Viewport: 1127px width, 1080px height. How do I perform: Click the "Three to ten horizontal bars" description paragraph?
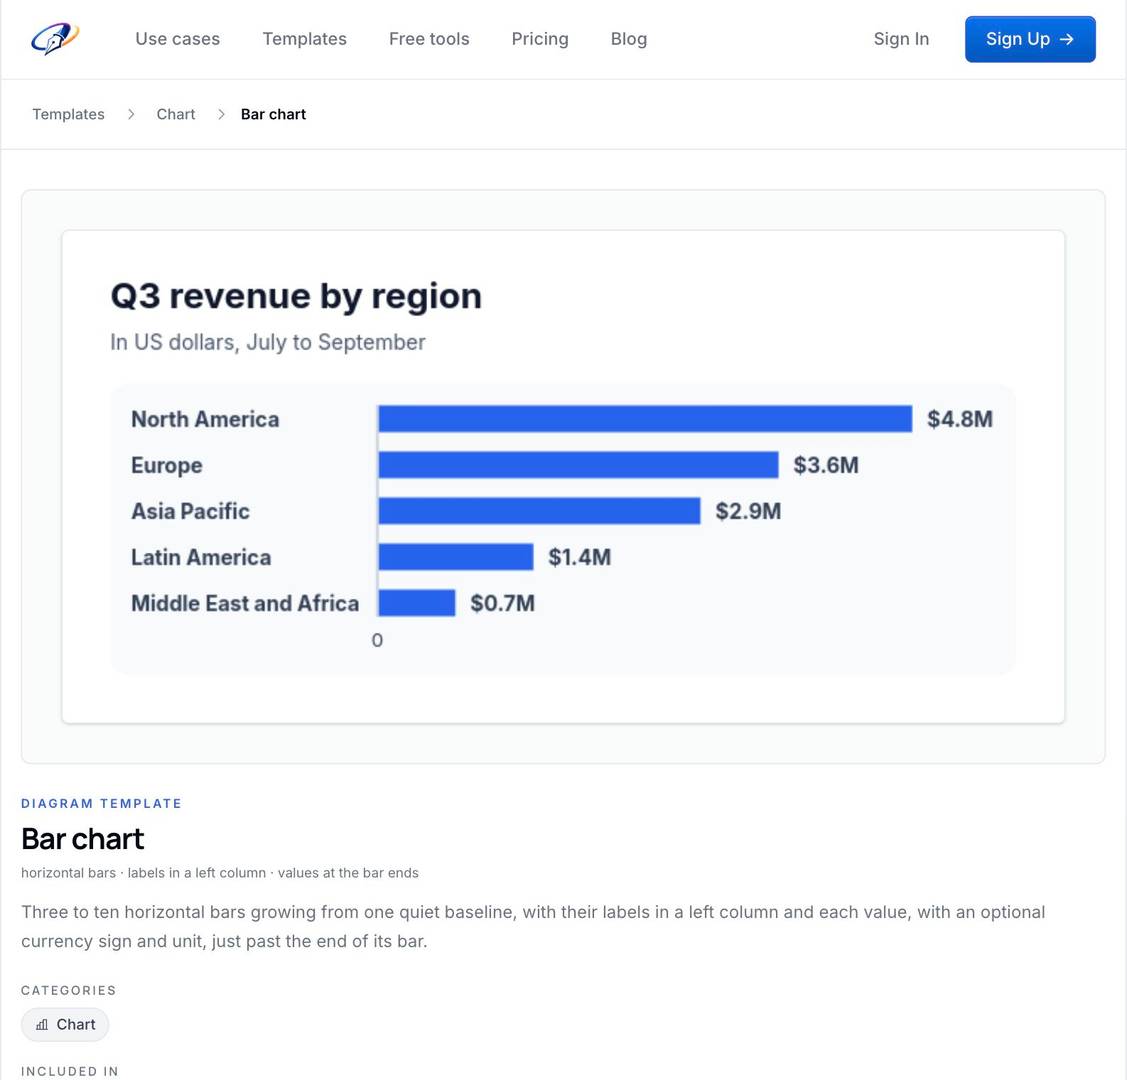(x=533, y=926)
